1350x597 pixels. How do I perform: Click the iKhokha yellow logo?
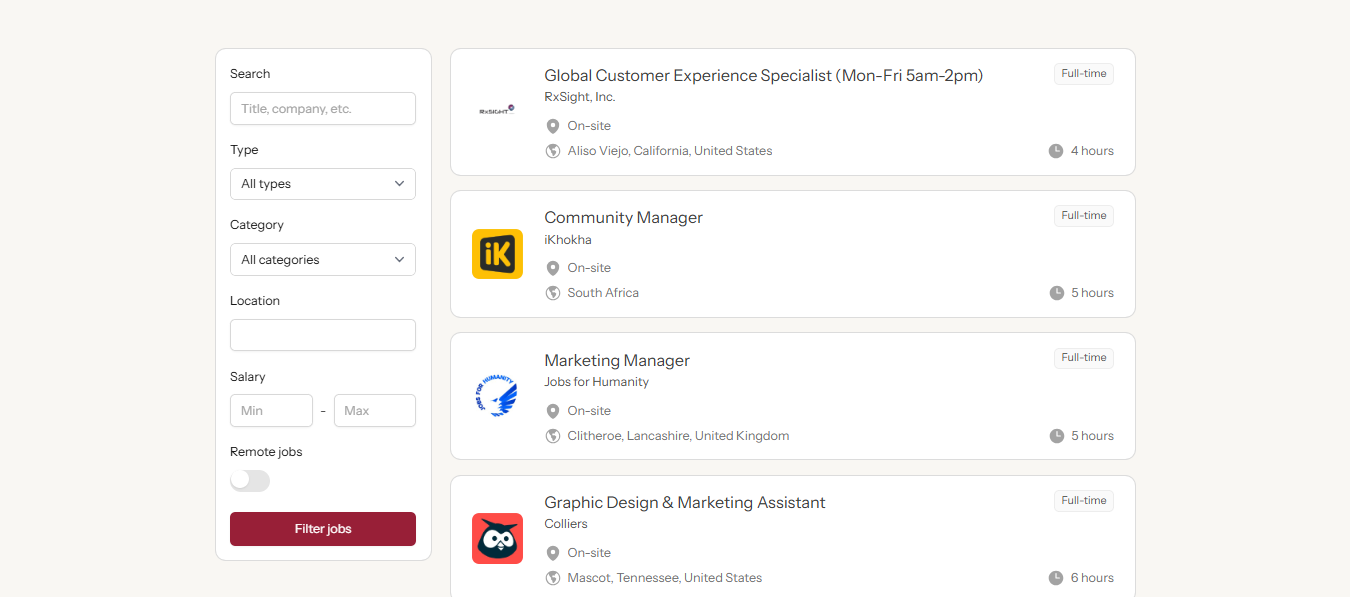497,254
